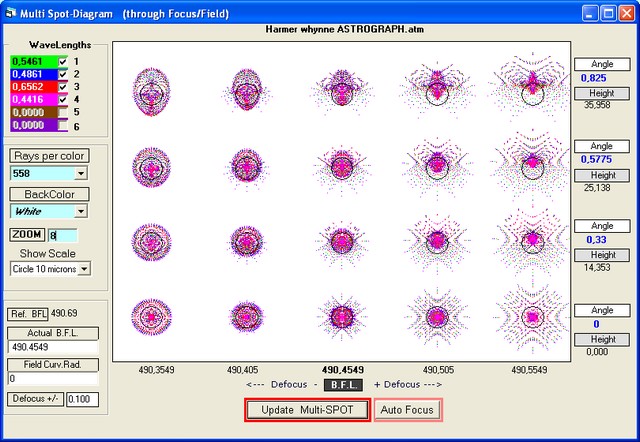The height and width of the screenshot is (442, 640).
Task: Open the Circle 10 microns scale dropdown
Action: [84, 269]
